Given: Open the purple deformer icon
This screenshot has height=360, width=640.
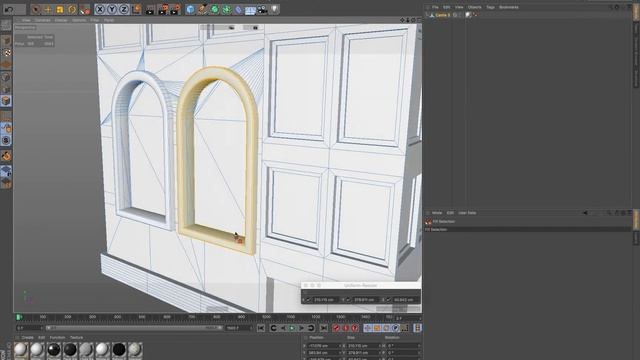Looking at the screenshot, I should point(239,9).
